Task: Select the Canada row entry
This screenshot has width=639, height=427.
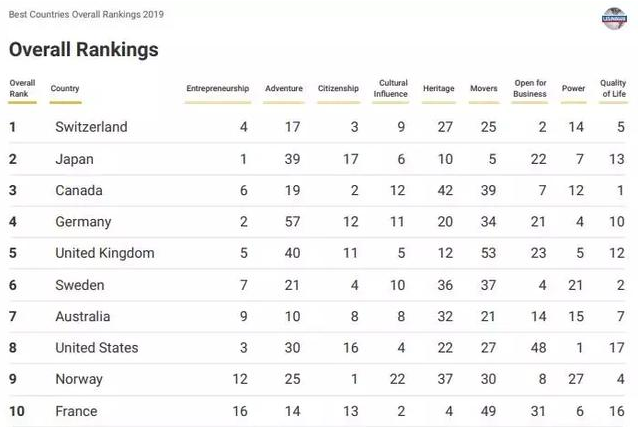Action: (x=79, y=191)
